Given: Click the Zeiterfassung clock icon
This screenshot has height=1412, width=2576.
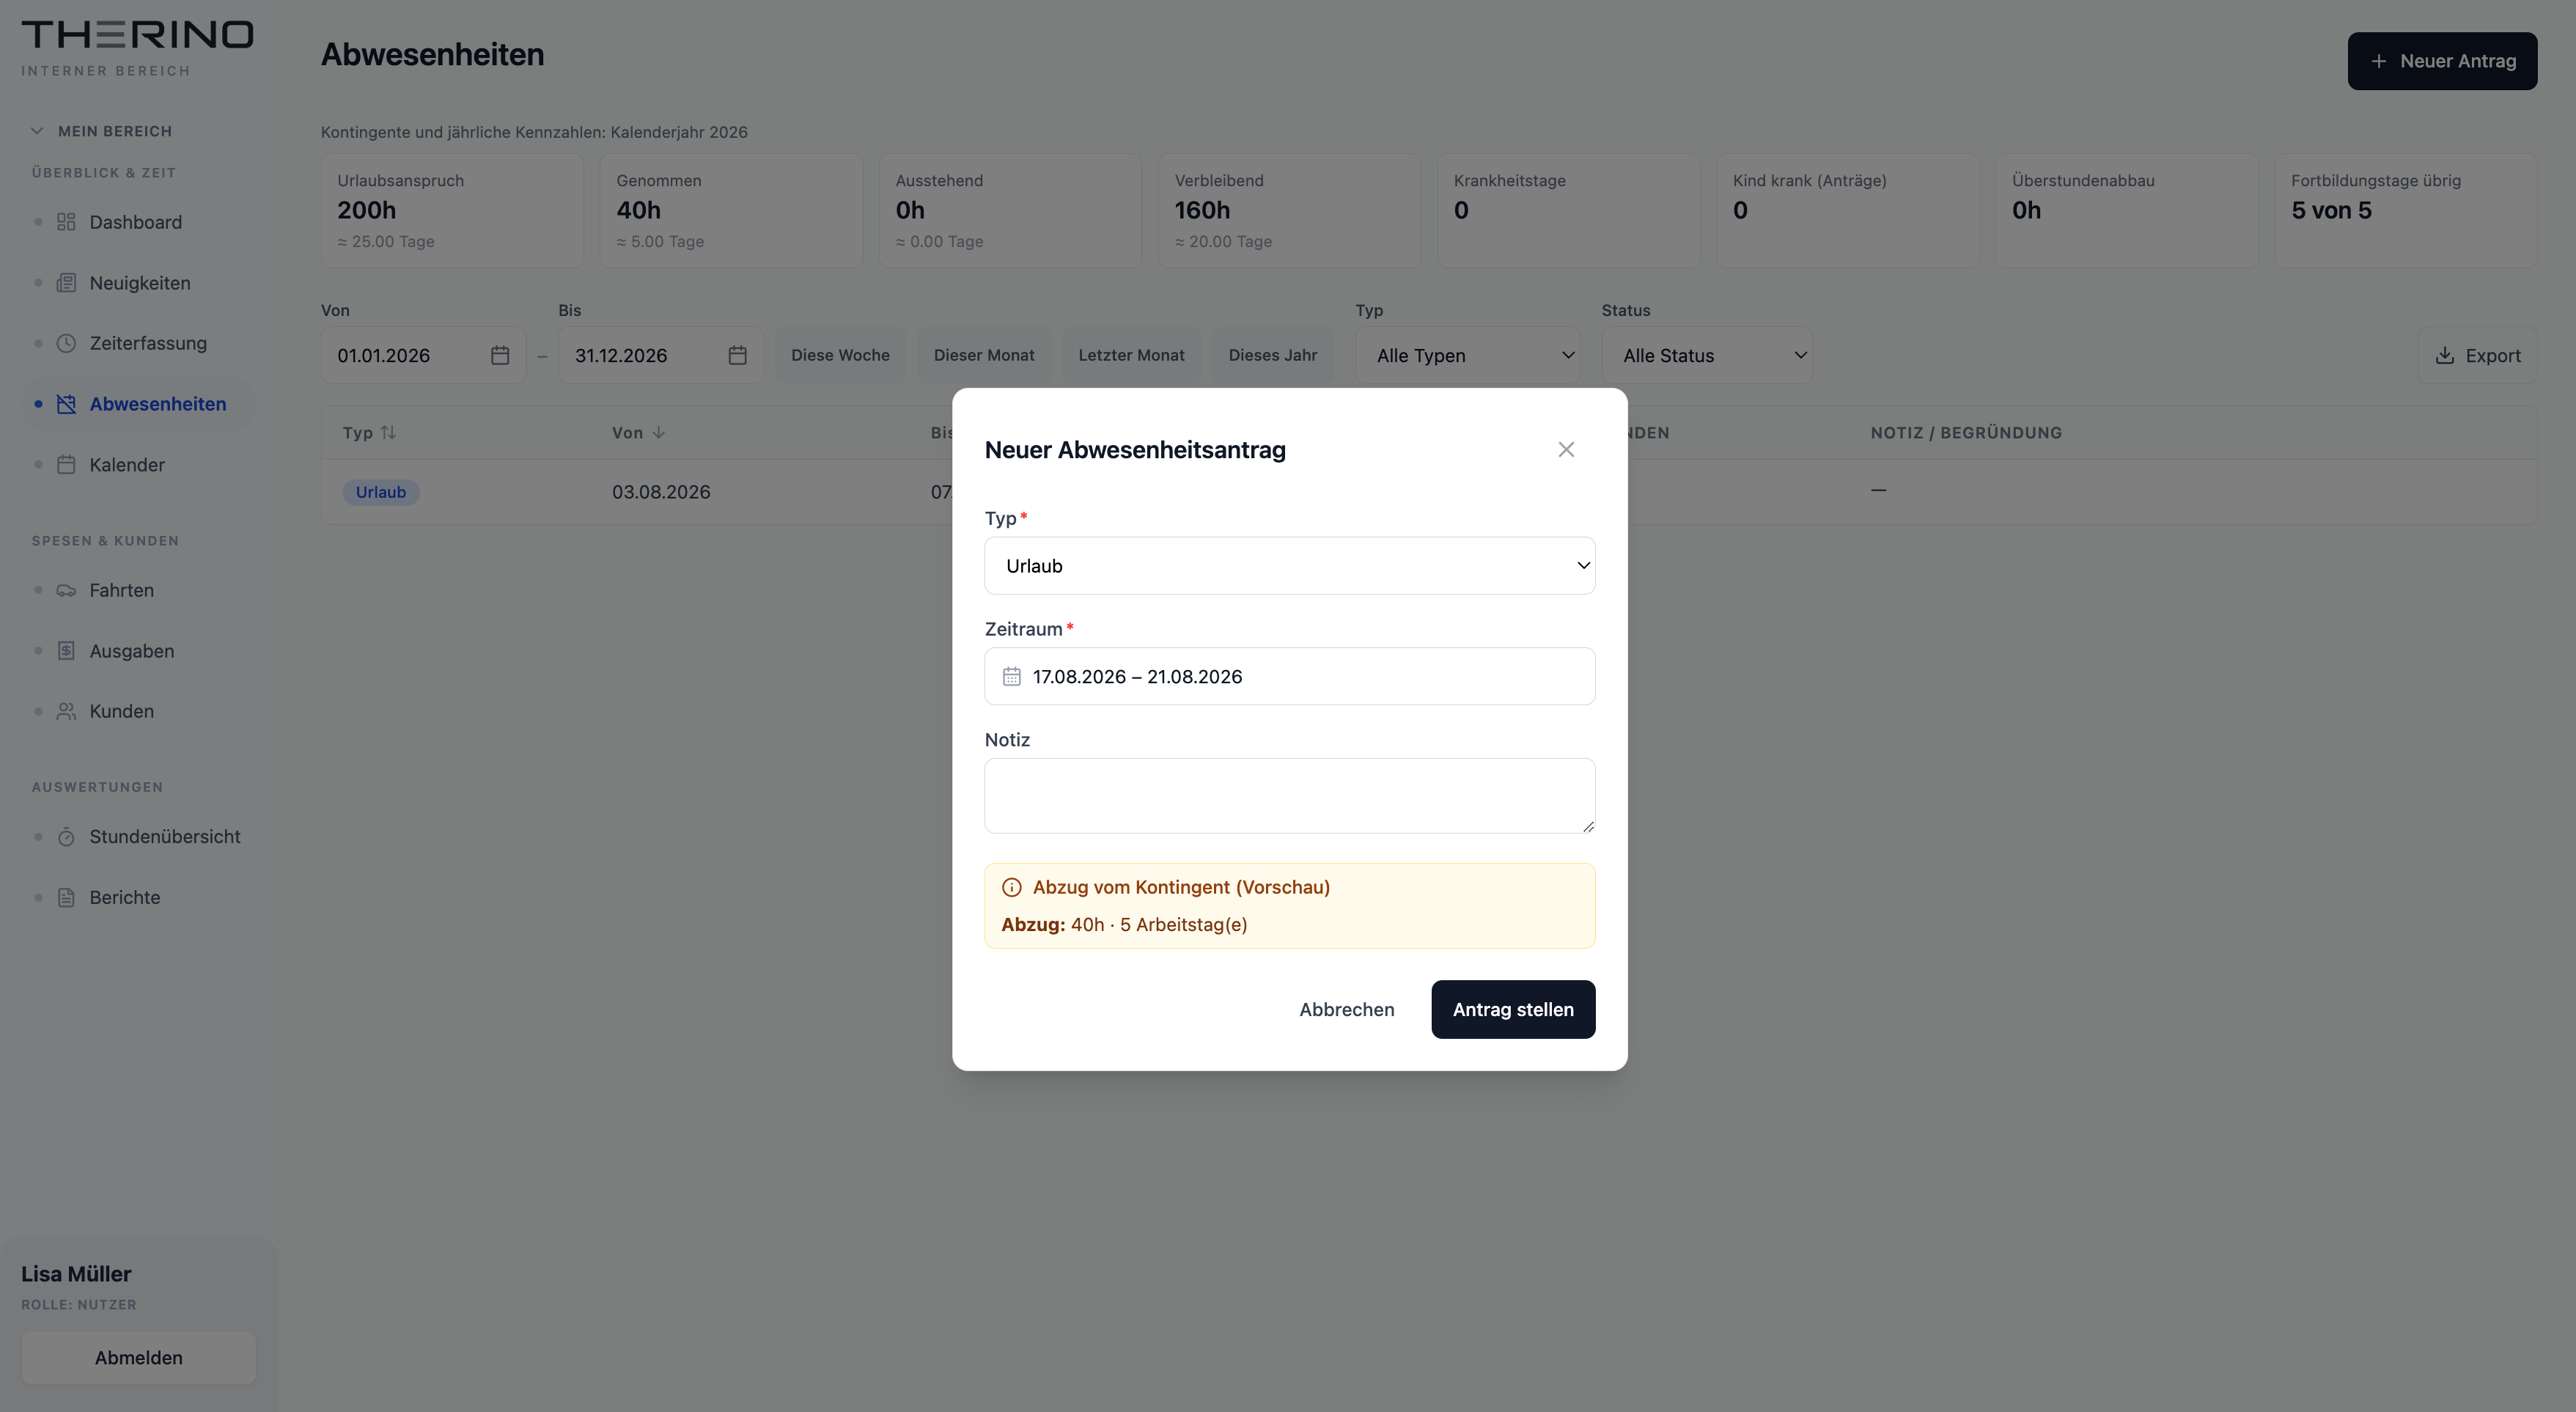Looking at the screenshot, I should click(66, 343).
